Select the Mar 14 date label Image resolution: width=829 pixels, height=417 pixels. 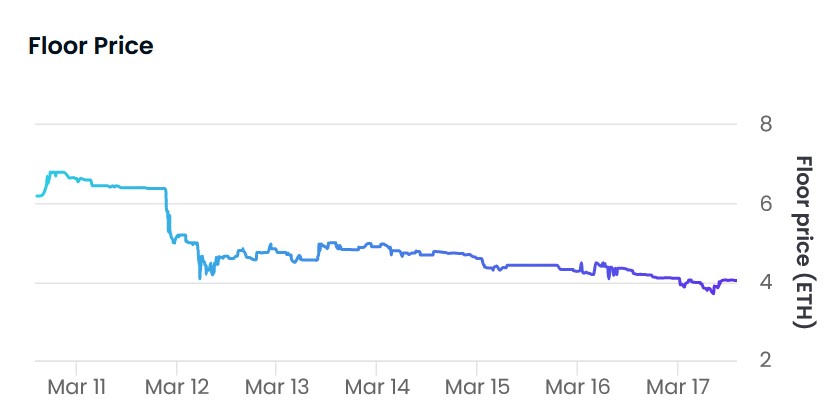point(377,387)
